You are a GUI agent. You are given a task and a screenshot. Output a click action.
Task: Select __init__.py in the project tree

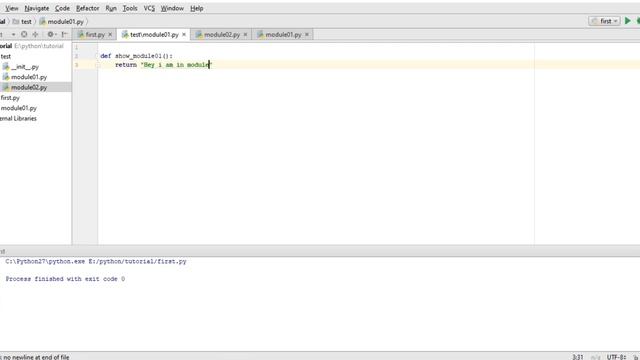click(x=25, y=67)
